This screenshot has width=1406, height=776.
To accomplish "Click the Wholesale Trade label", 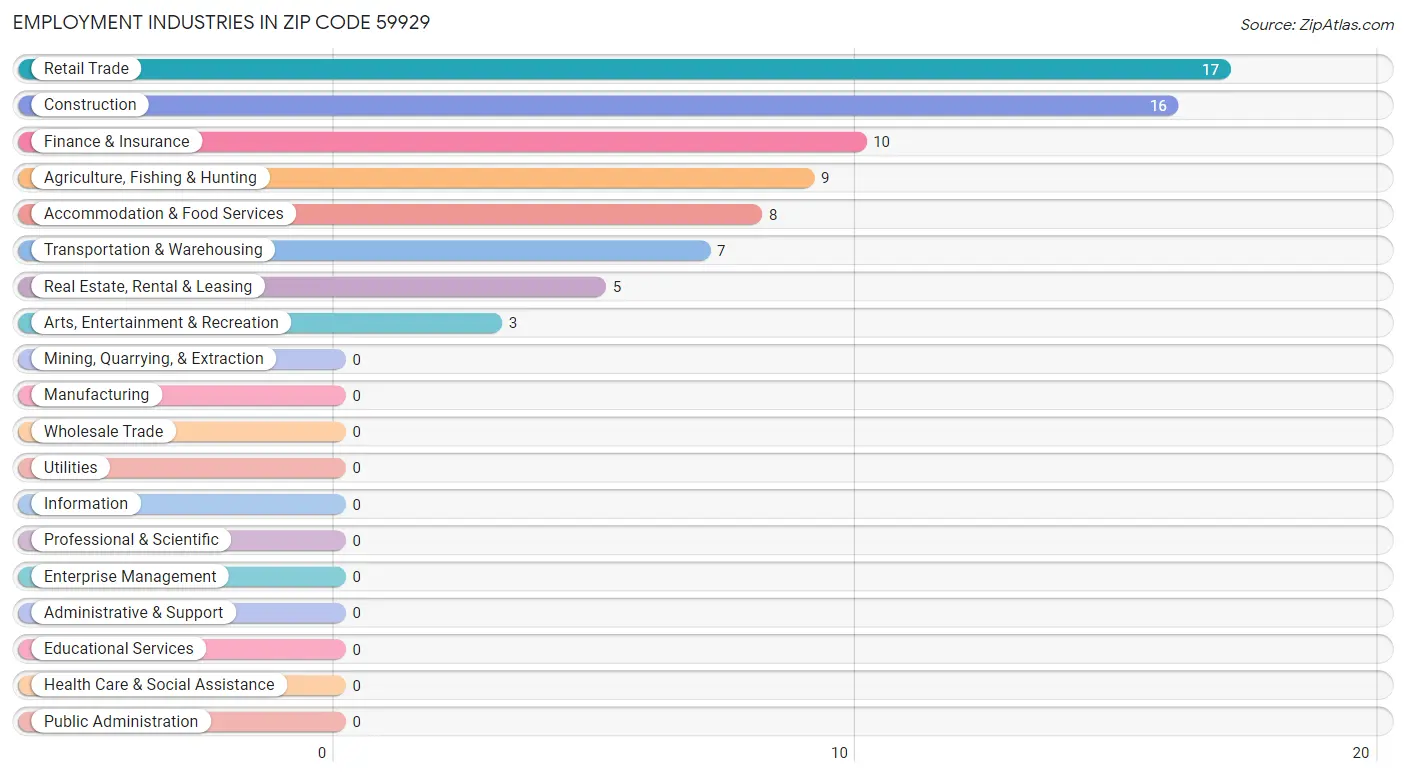I will pyautogui.click(x=103, y=432).
